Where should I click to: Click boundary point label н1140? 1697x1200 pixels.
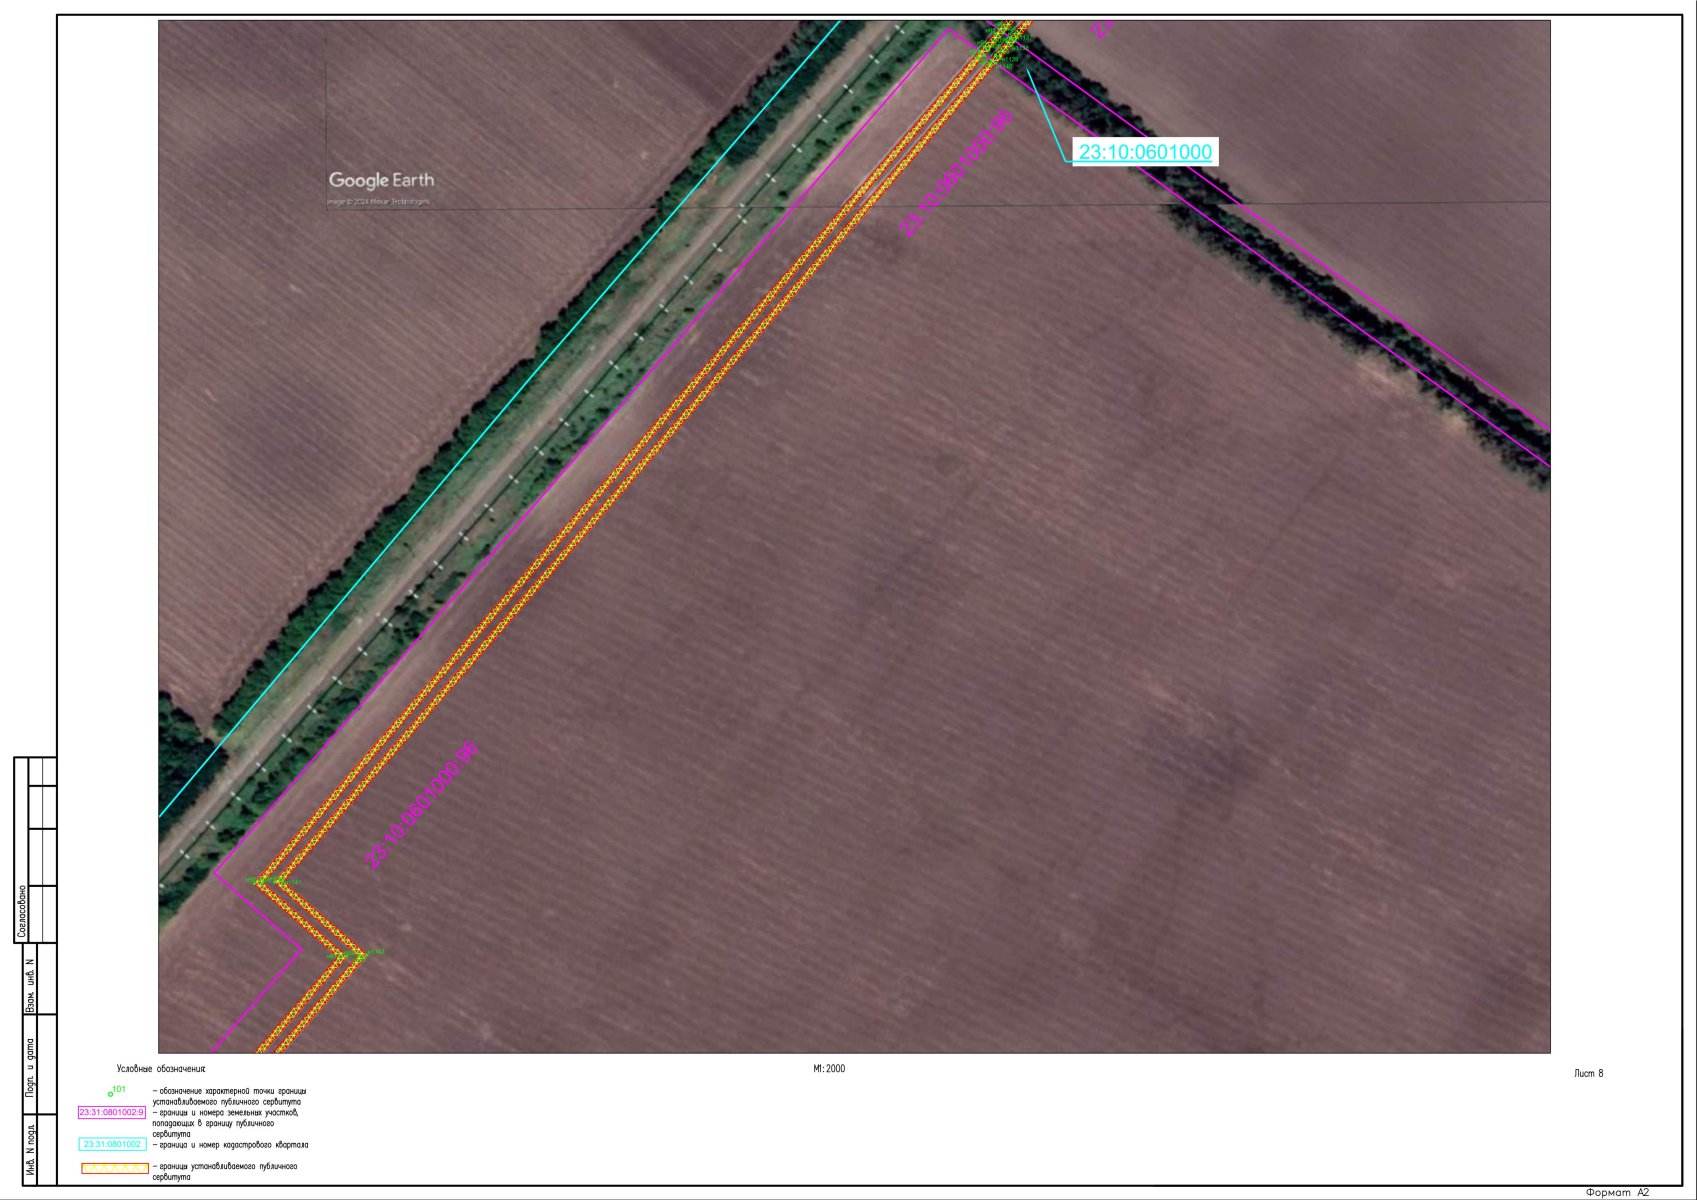click(x=1004, y=67)
